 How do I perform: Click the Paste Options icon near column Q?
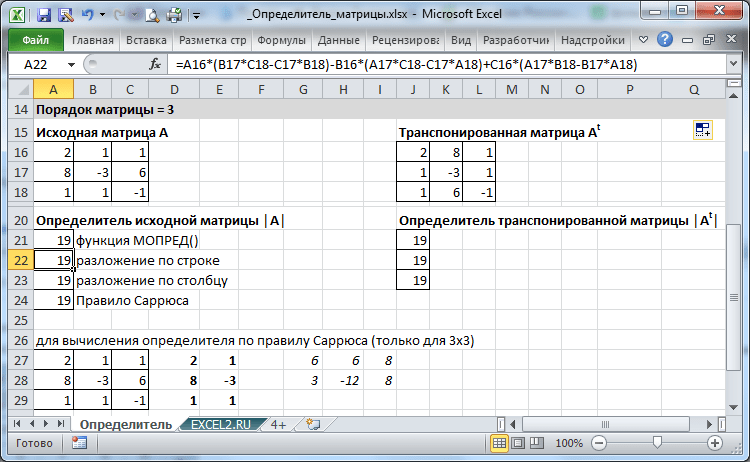[x=703, y=130]
